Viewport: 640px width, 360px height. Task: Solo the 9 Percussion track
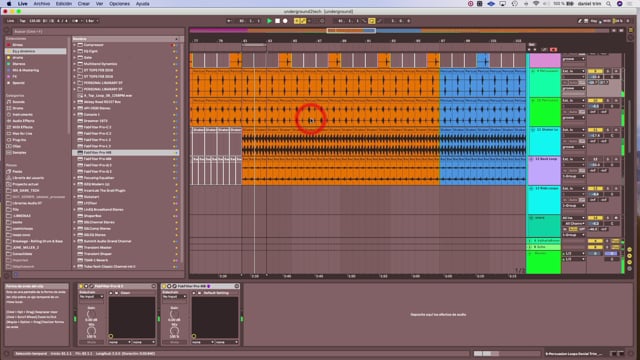[x=608, y=71]
